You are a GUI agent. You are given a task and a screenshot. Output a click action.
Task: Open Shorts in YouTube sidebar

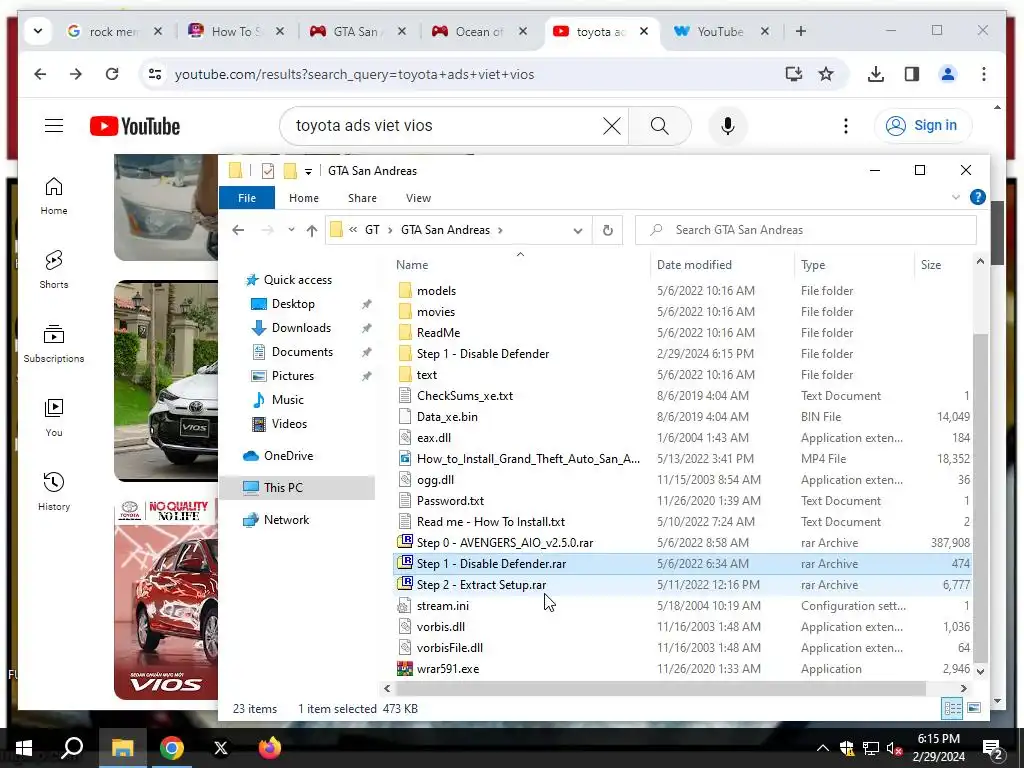point(54,270)
